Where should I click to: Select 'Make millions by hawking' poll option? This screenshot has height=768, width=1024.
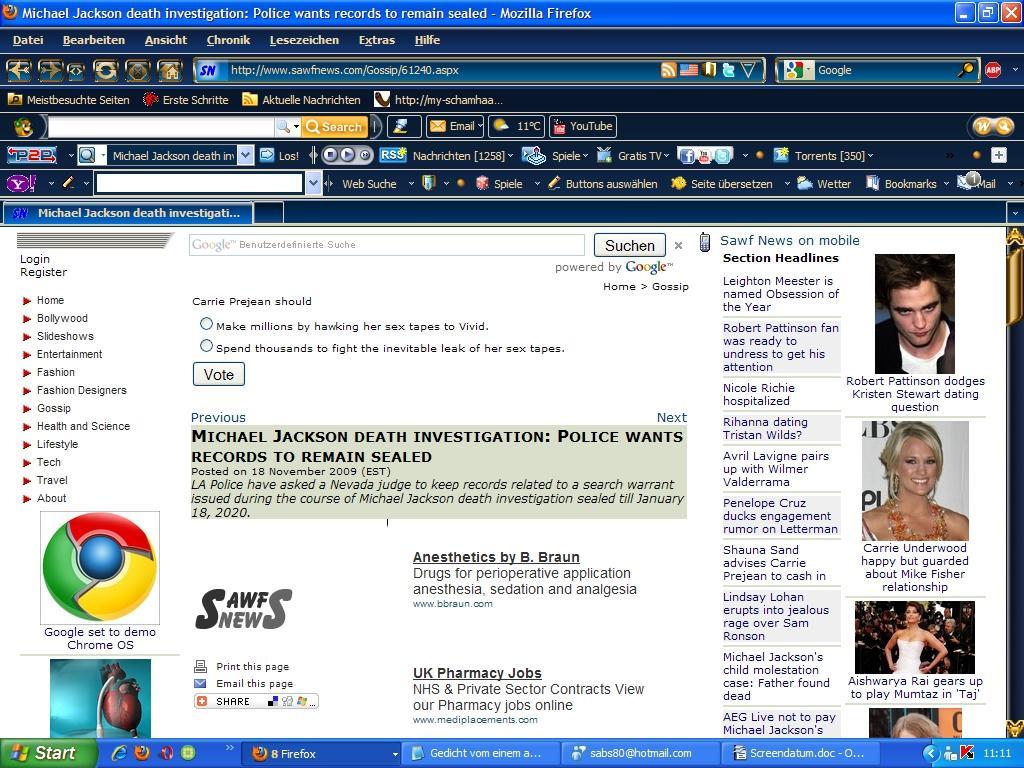coord(206,324)
